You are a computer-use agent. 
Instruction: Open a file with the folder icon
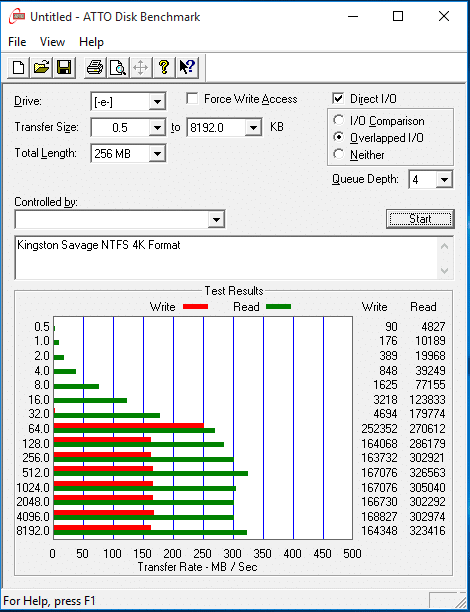pyautogui.click(x=41, y=68)
